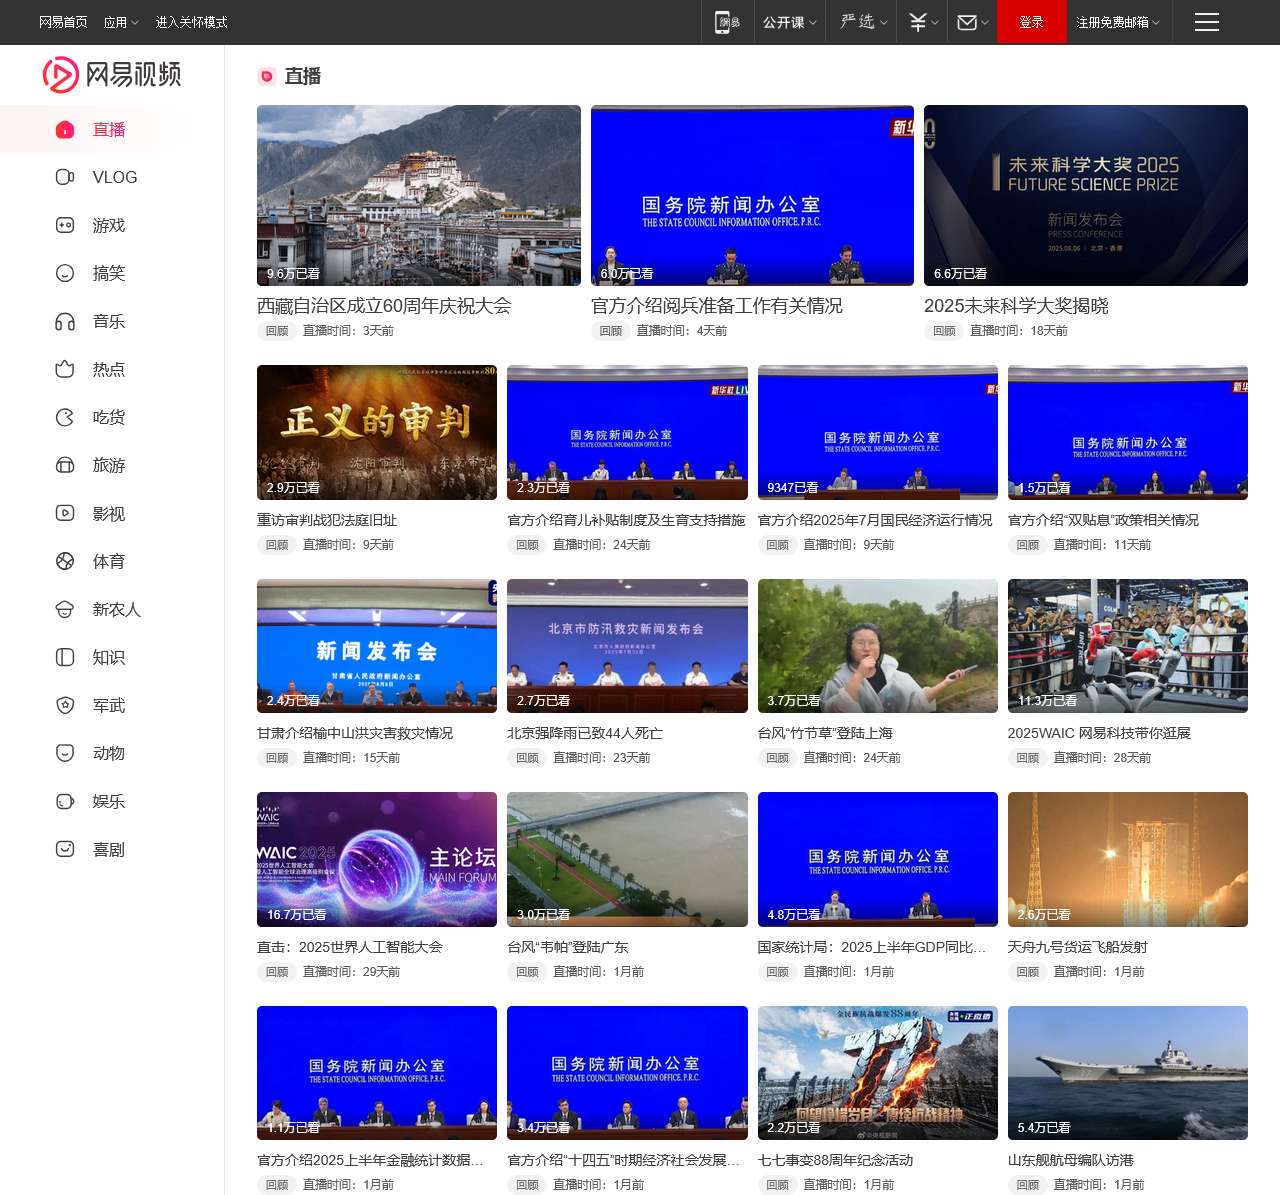This screenshot has height=1195, width=1280.
Task: Expand the 应用 dropdown
Action: [121, 22]
